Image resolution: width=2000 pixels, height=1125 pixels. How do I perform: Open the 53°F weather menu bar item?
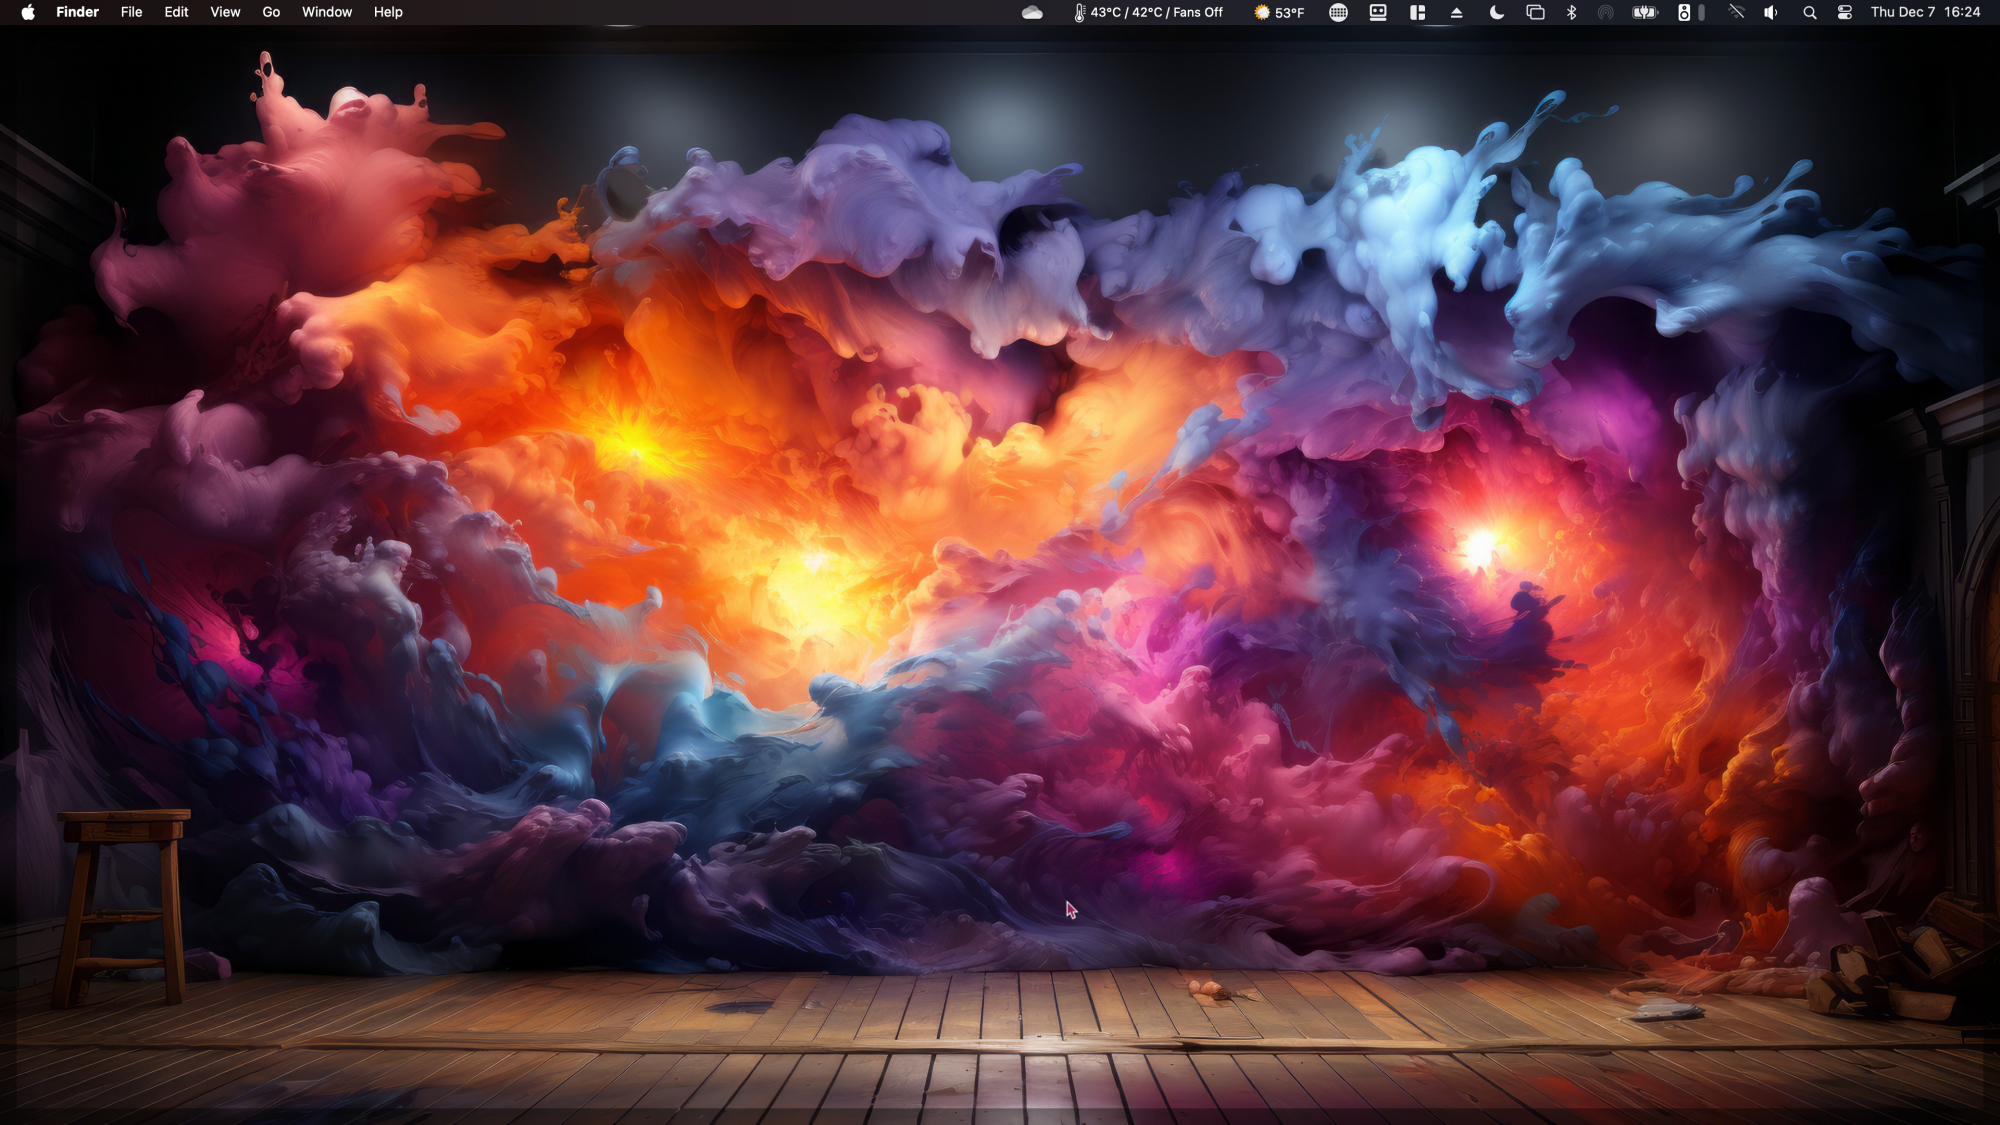pyautogui.click(x=1279, y=12)
